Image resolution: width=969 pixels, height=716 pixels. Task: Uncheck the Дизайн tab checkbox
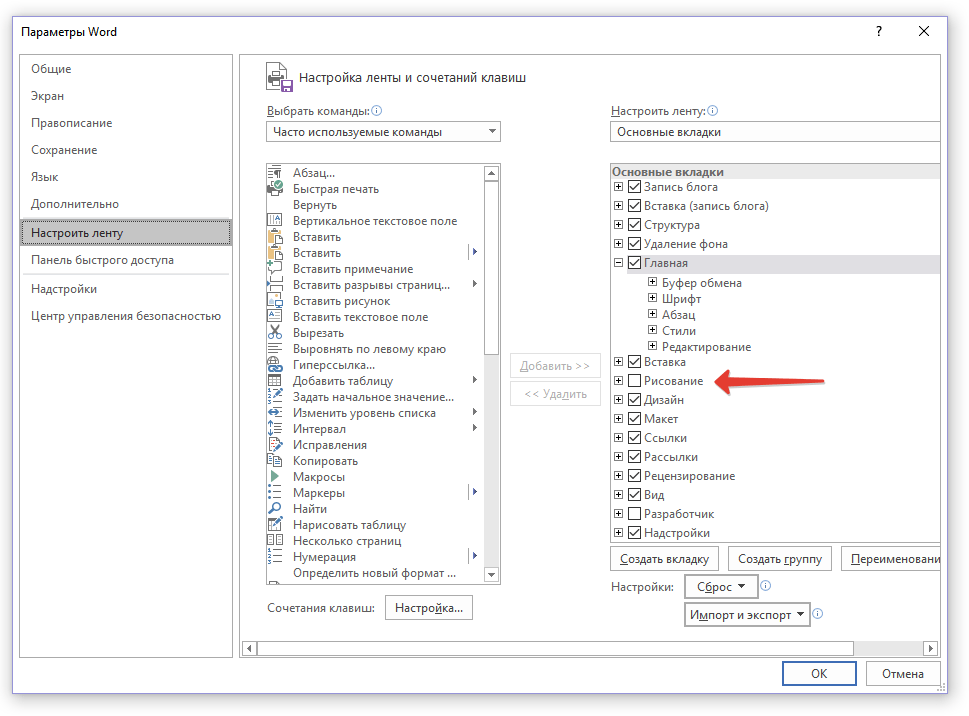pos(634,400)
